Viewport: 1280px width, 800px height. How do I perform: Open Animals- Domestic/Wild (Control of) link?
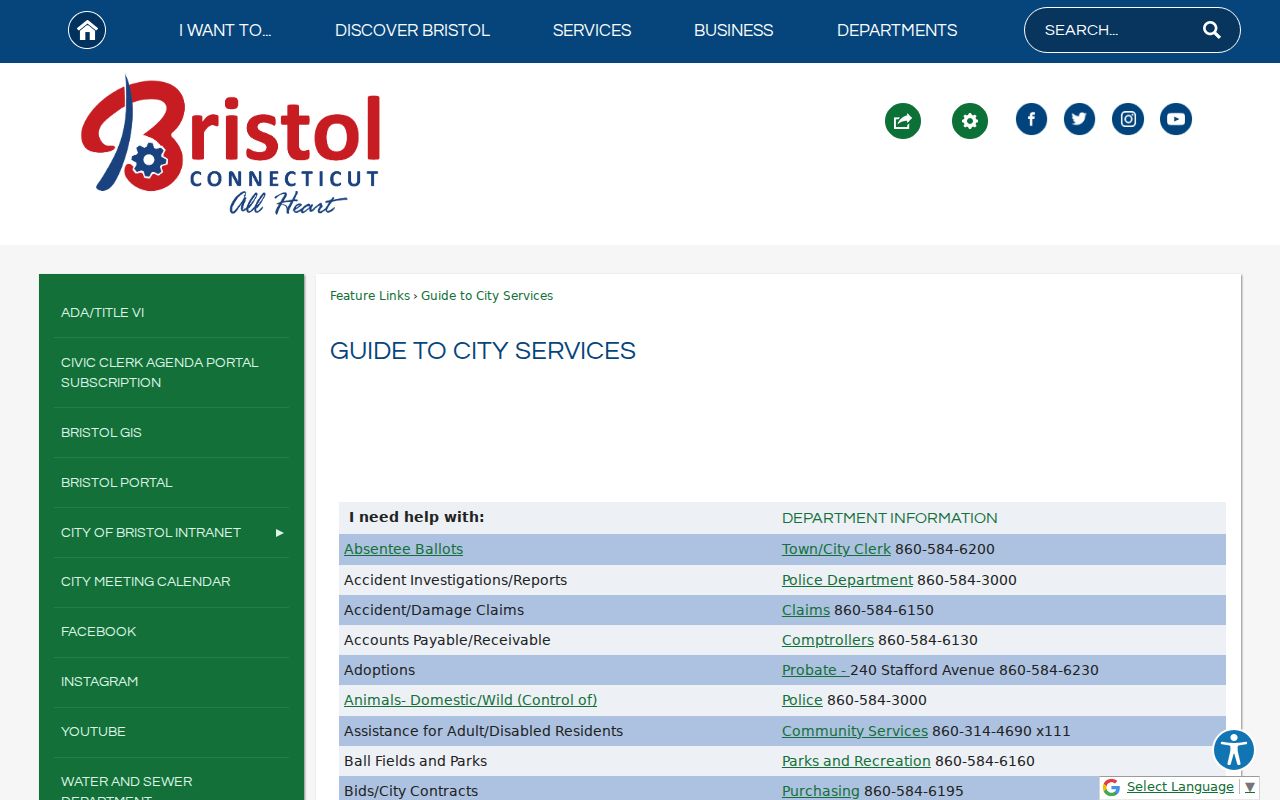[470, 700]
